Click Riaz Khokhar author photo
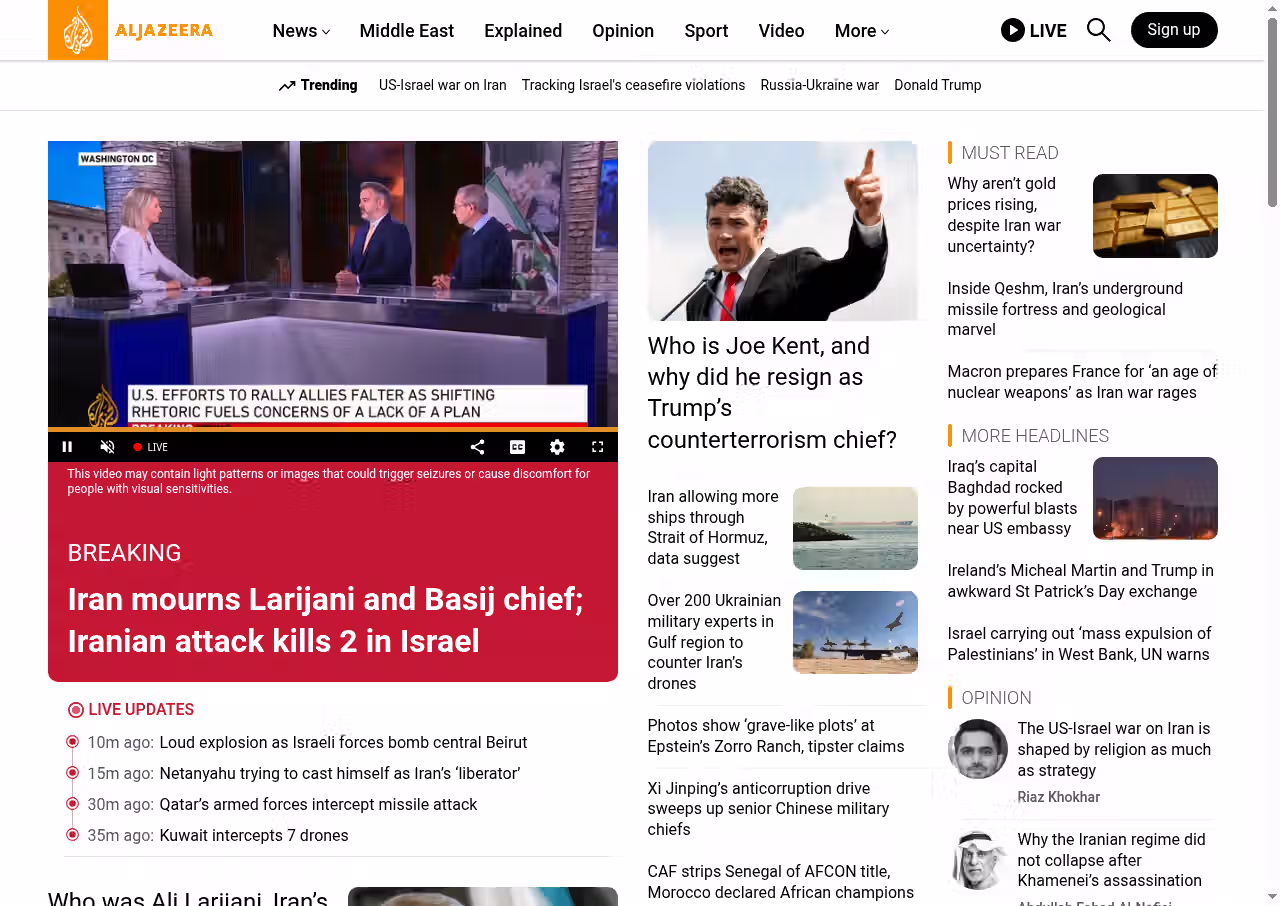The width and height of the screenshot is (1280, 906). point(977,749)
